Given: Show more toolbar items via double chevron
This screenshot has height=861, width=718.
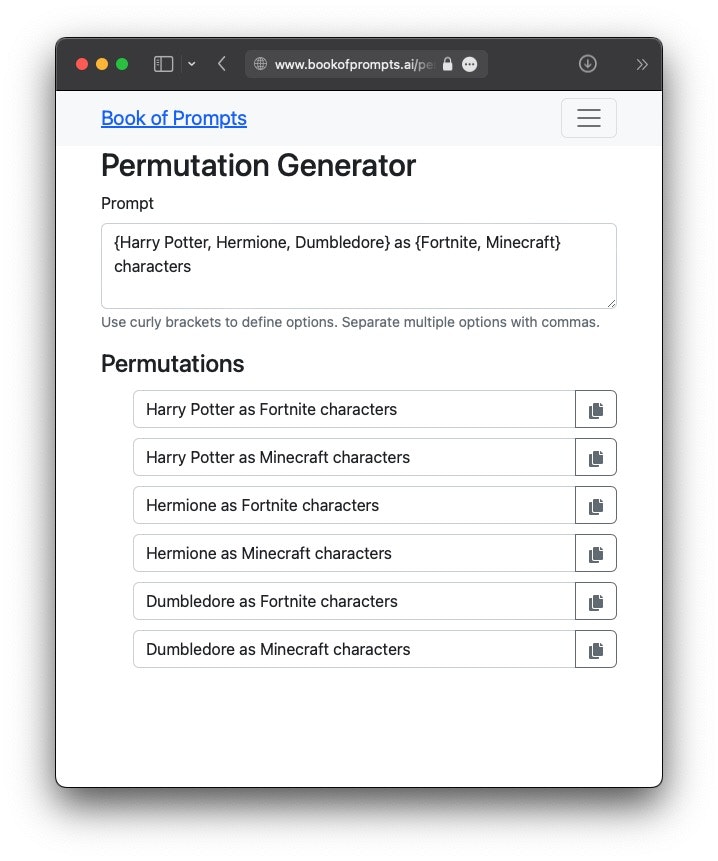Looking at the screenshot, I should [x=642, y=65].
